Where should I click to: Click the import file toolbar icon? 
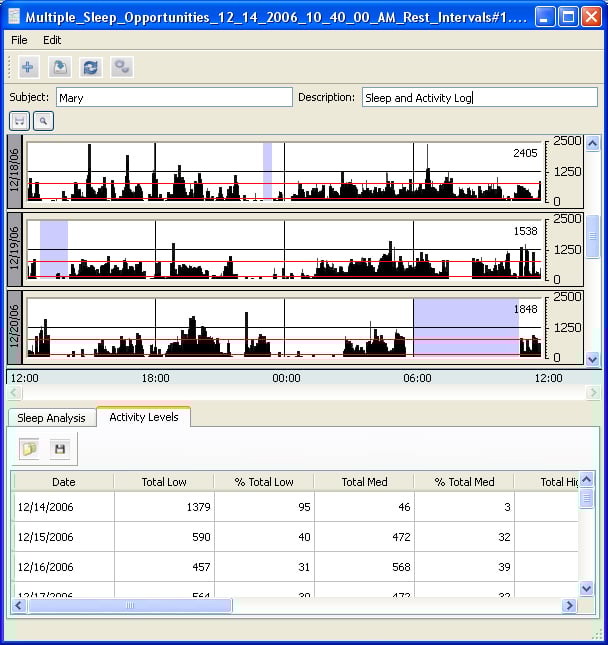pyautogui.click(x=59, y=67)
